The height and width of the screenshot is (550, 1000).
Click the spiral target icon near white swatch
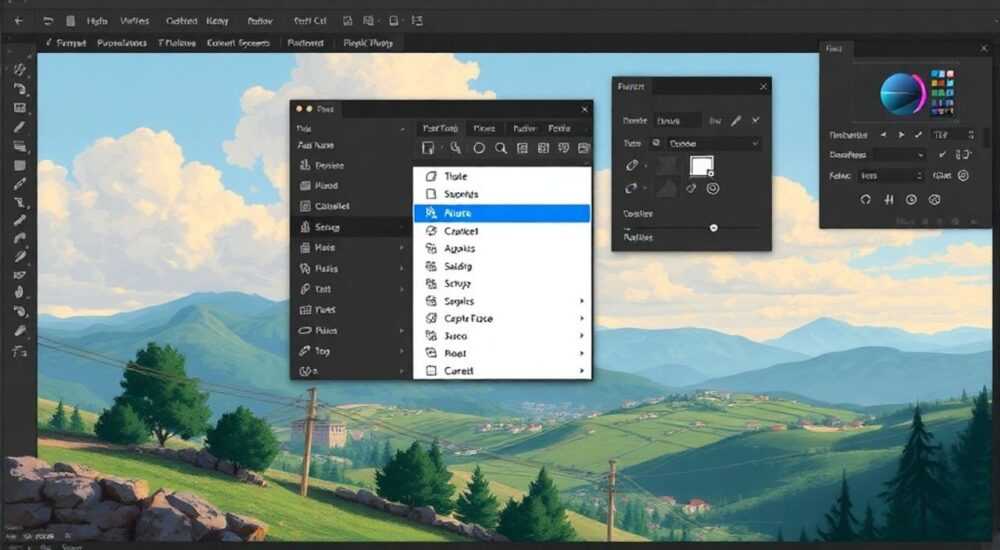(713, 188)
